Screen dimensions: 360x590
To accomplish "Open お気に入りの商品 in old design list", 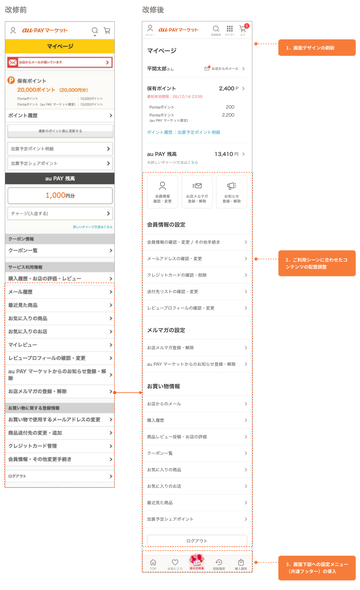I will (60, 318).
